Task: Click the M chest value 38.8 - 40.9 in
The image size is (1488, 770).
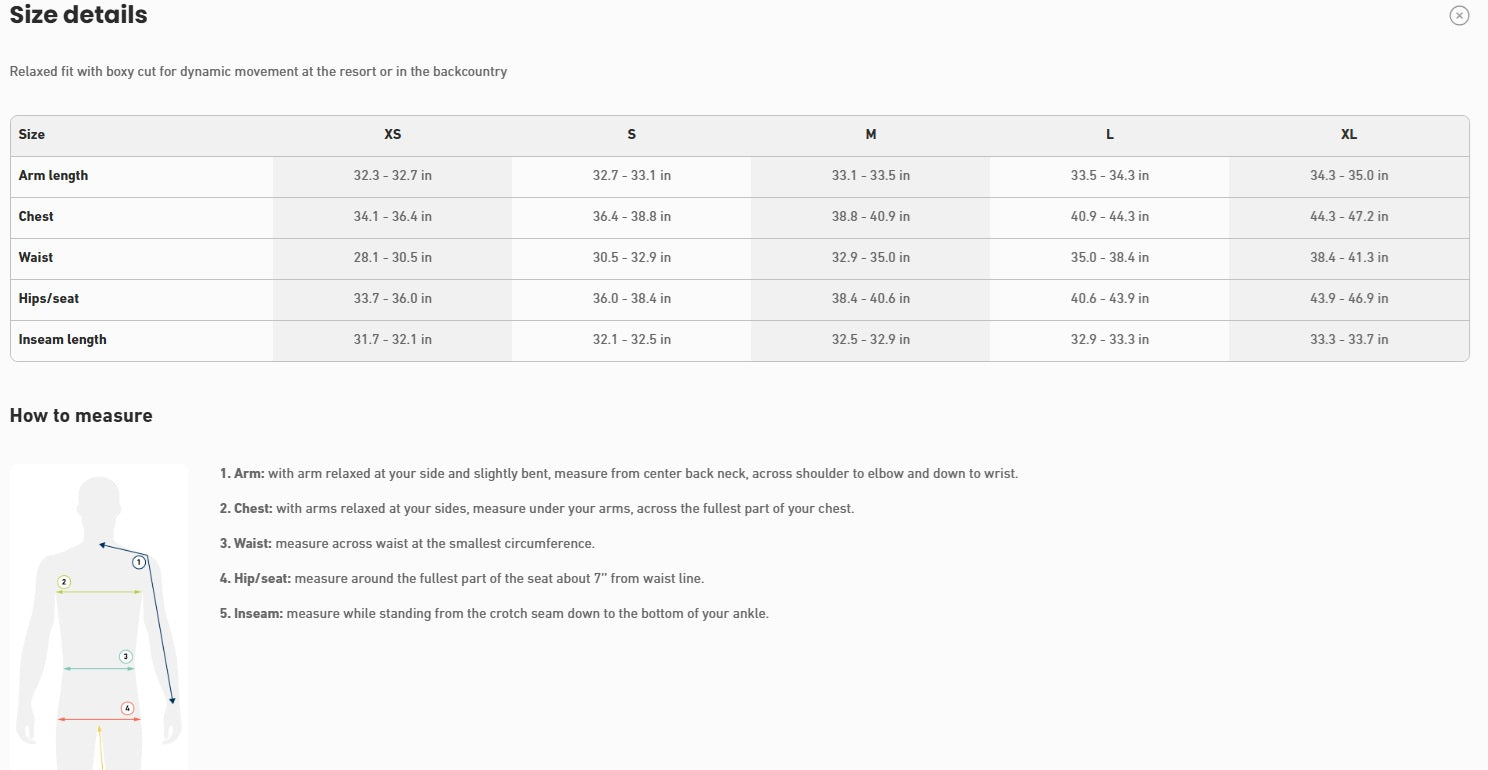Action: [870, 217]
